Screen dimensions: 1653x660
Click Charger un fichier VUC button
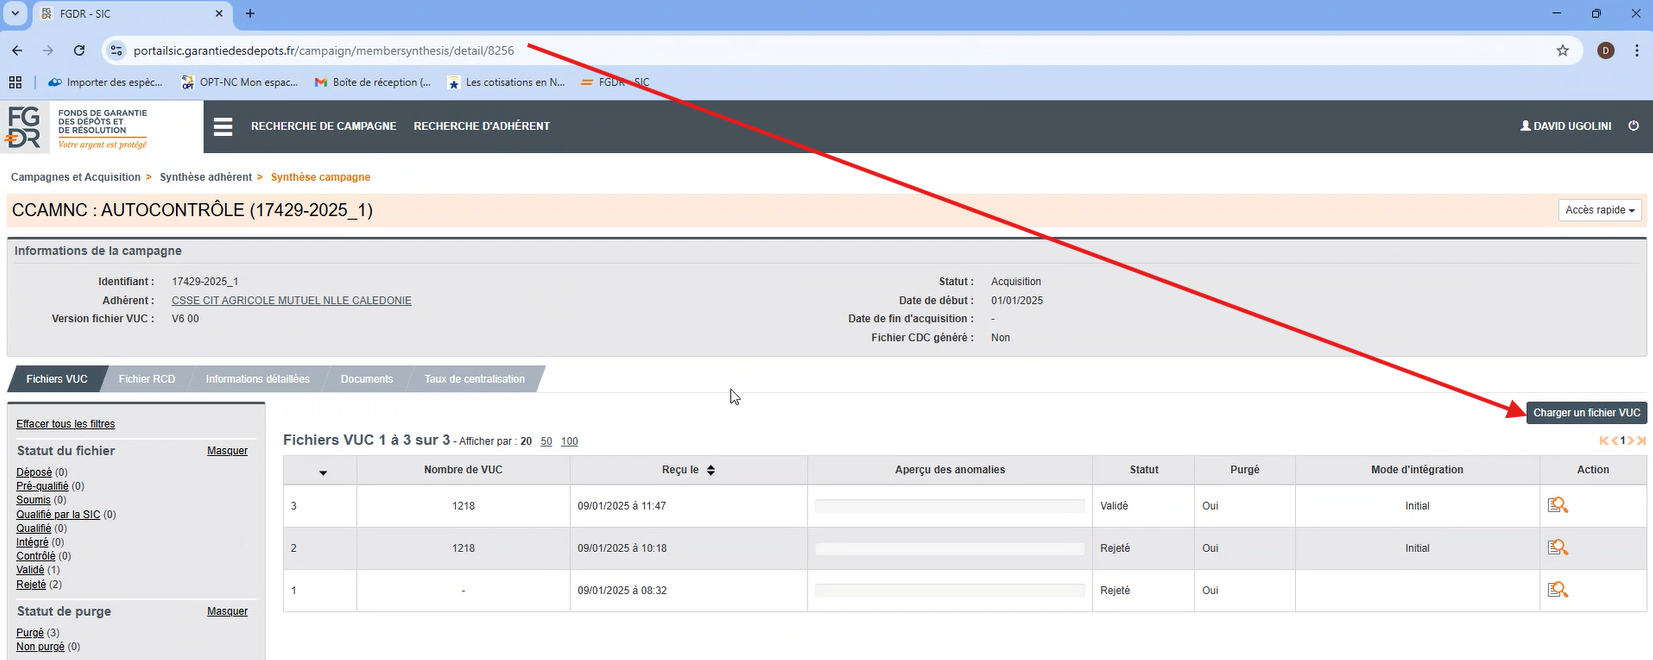1586,413
